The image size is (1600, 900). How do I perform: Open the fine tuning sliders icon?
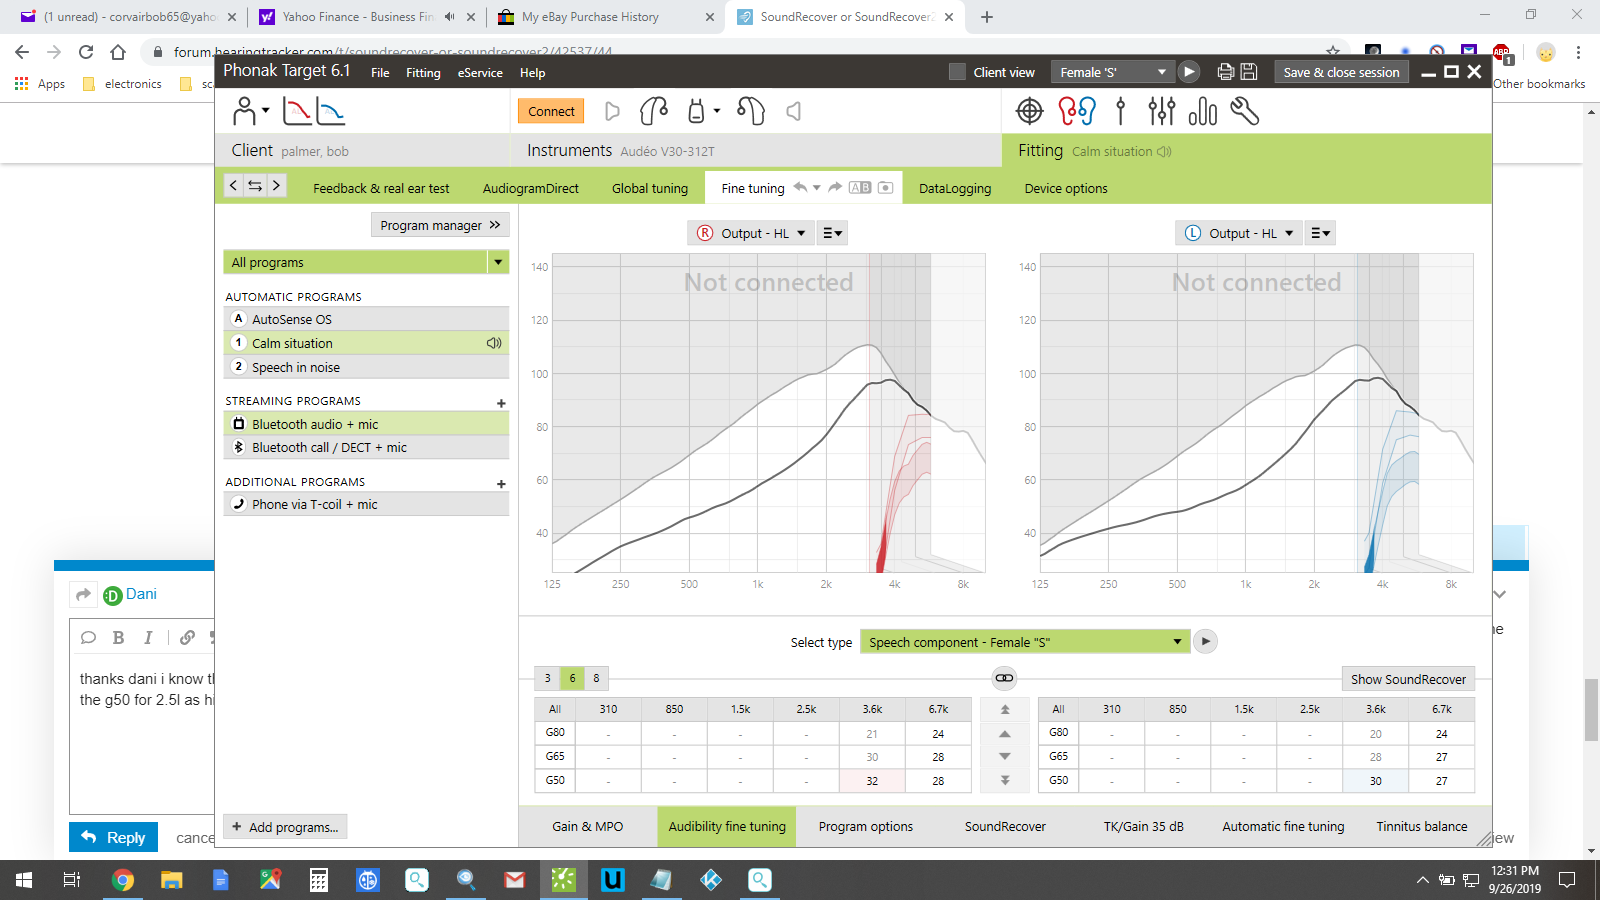(x=1161, y=111)
